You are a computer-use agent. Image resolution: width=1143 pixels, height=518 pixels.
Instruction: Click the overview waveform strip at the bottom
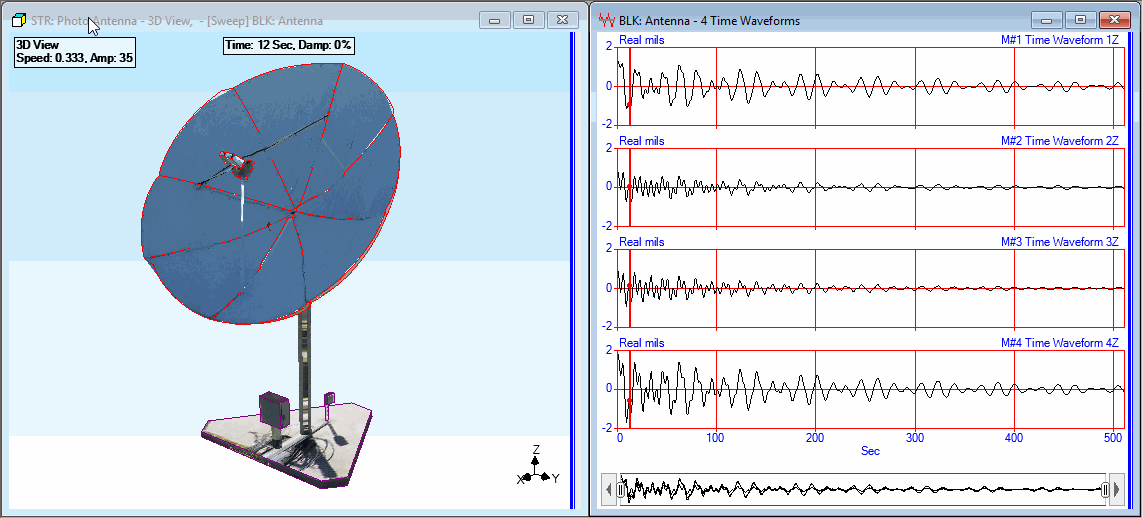pyautogui.click(x=864, y=491)
